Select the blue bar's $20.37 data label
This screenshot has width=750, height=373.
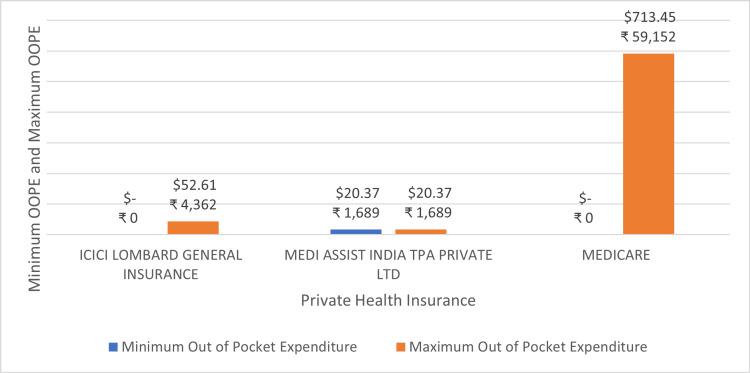357,193
